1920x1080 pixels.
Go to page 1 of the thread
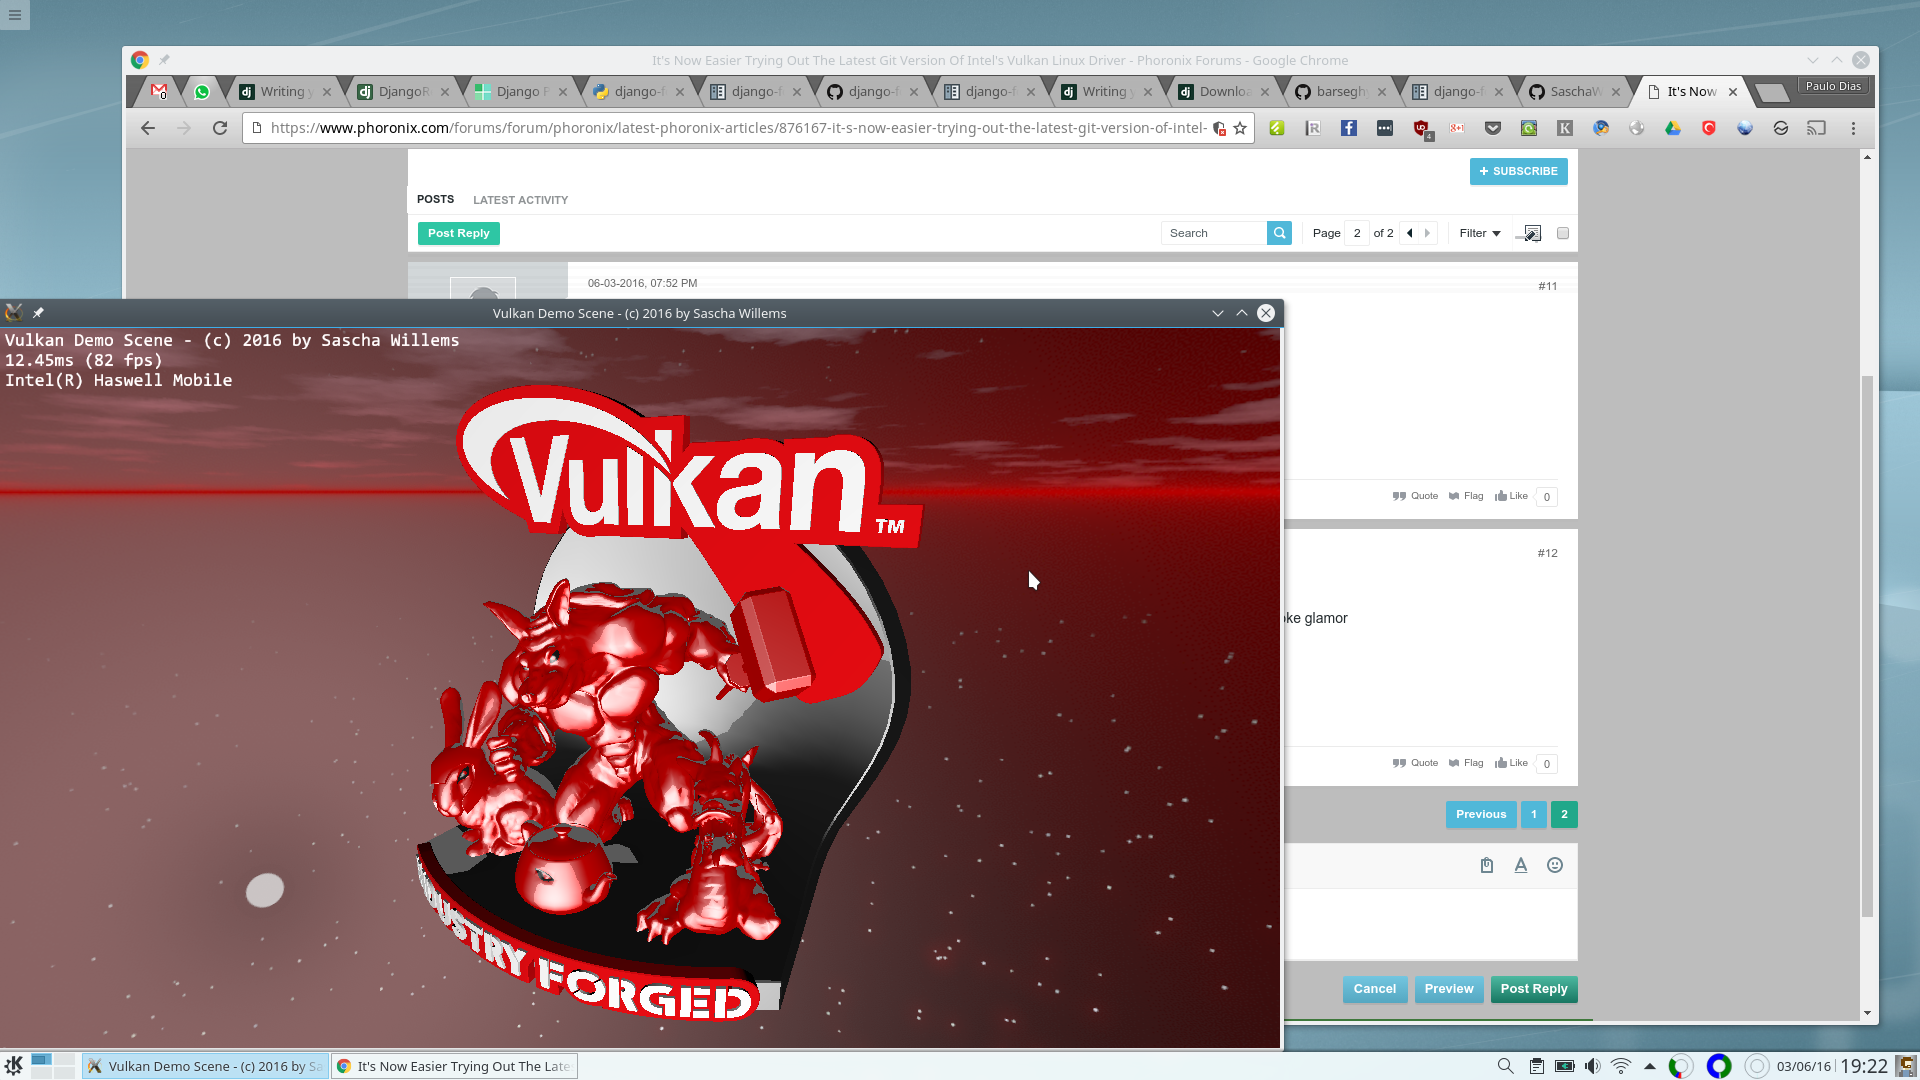[x=1534, y=814]
